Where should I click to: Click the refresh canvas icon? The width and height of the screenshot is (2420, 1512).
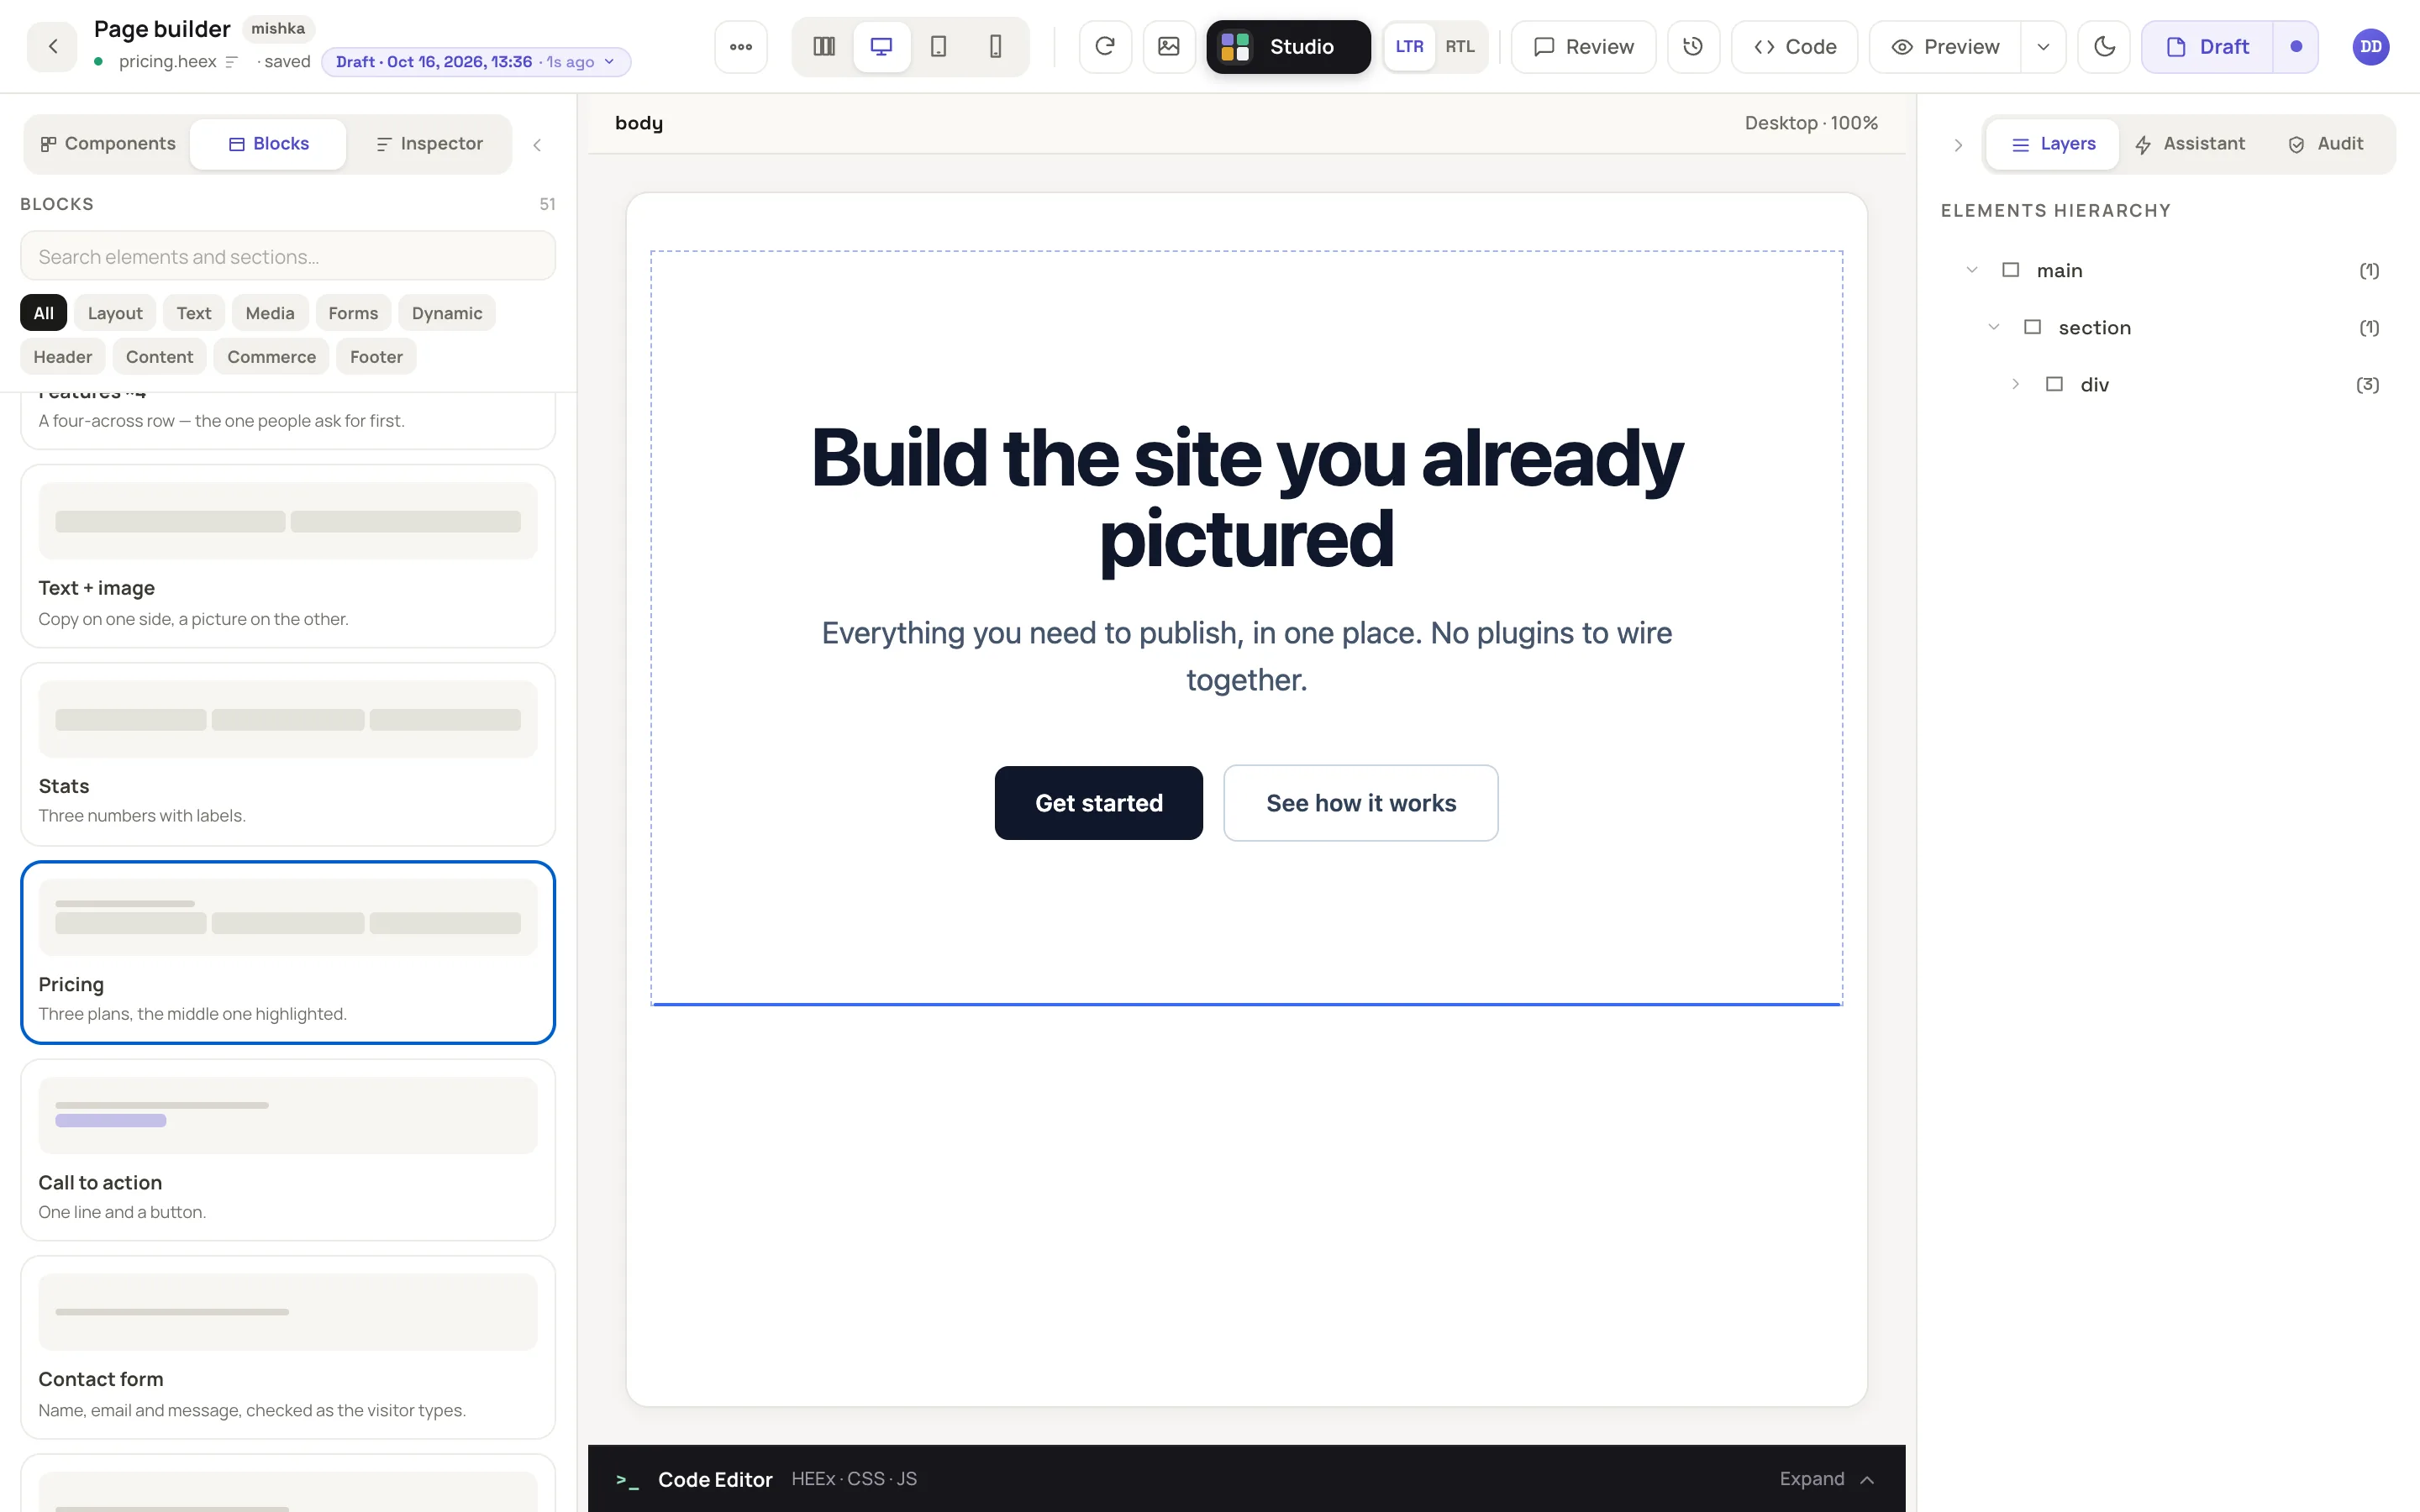[1105, 46]
